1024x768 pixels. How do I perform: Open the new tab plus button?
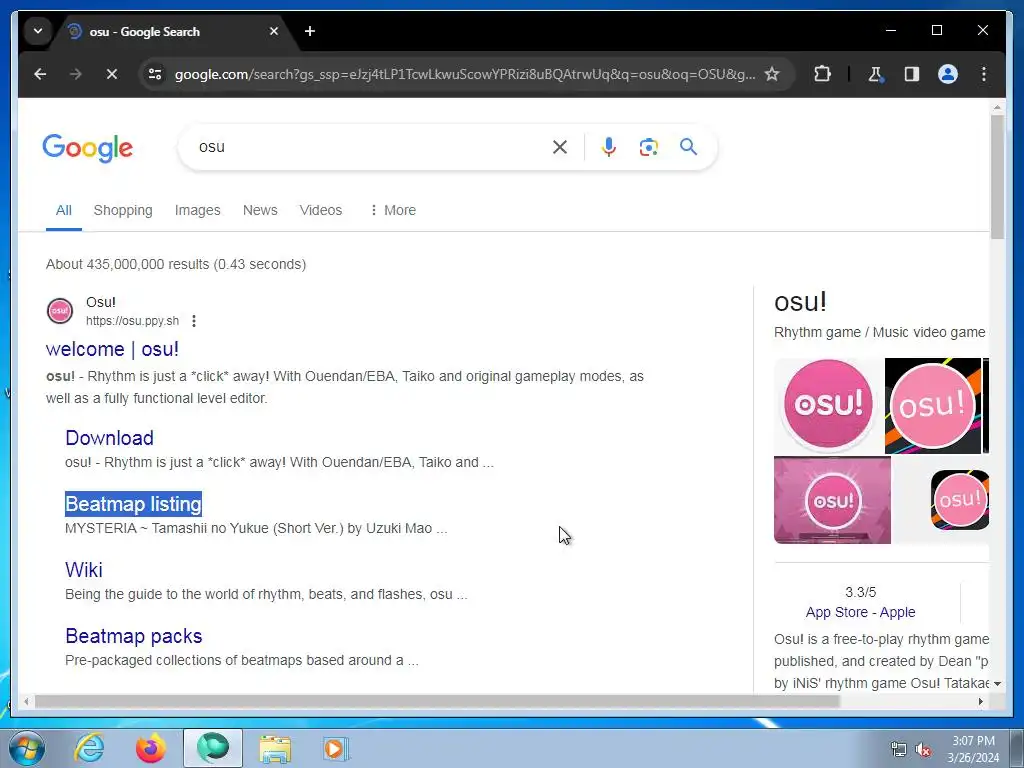click(x=310, y=31)
